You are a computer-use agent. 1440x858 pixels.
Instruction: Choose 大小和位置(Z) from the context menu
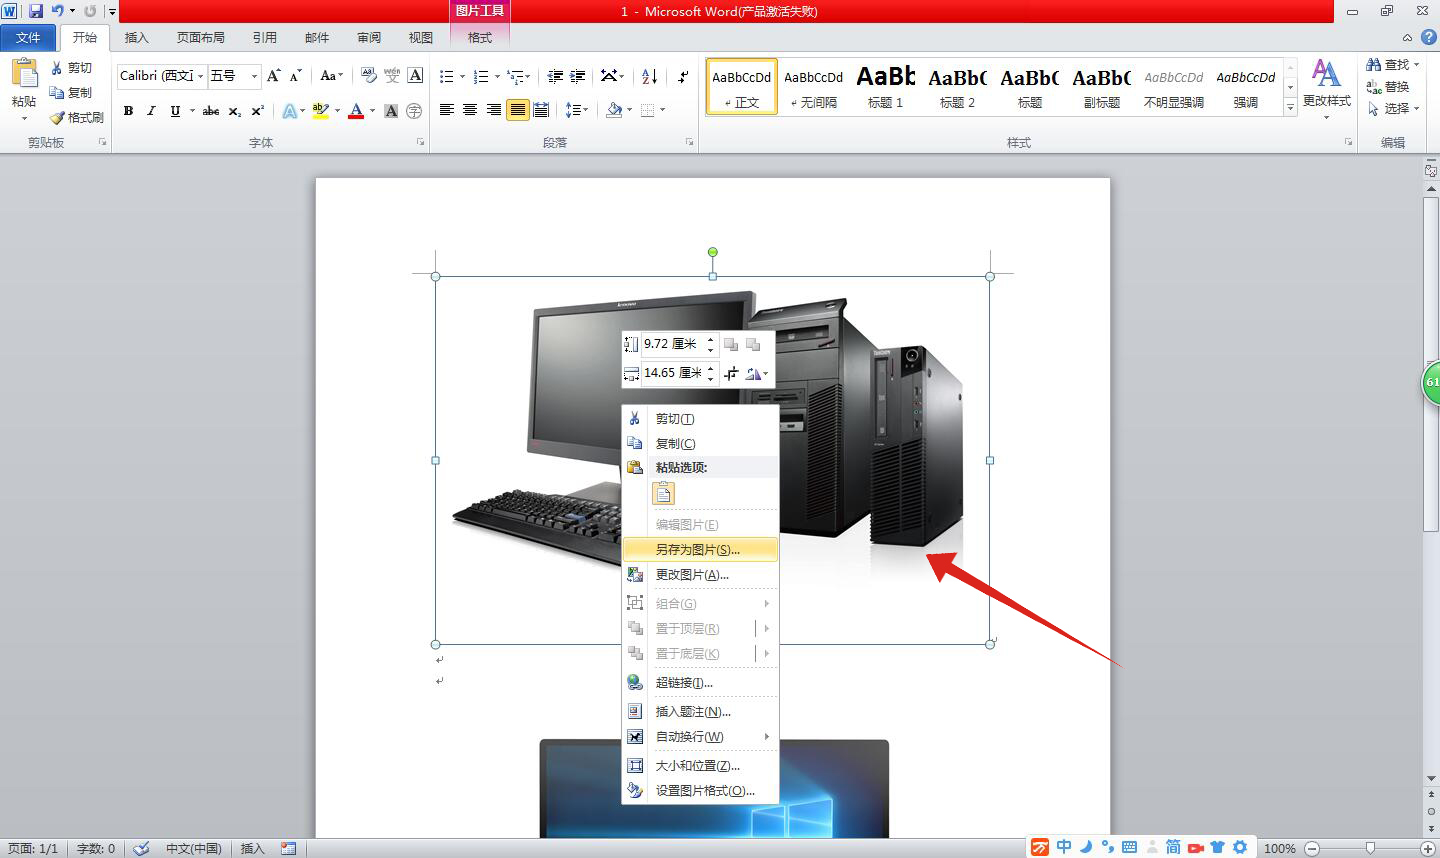(700, 765)
